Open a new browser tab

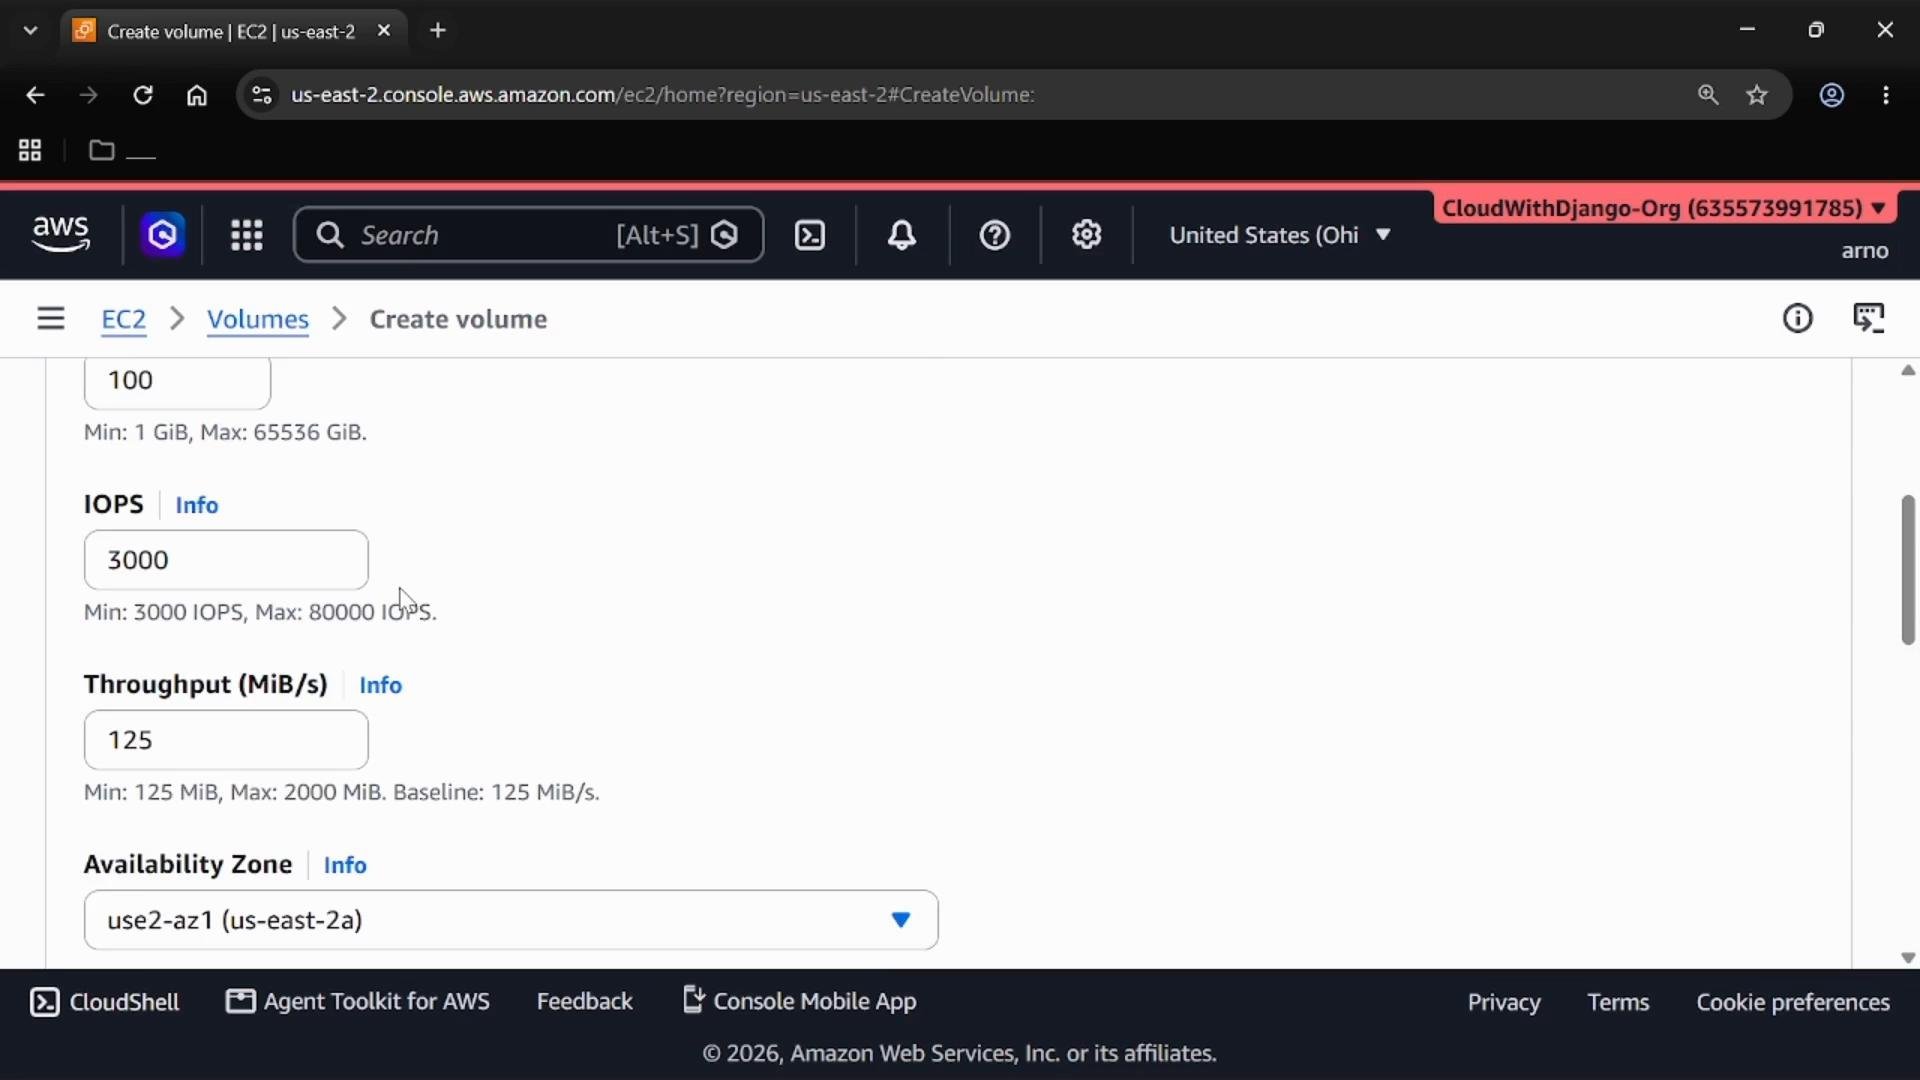point(437,30)
